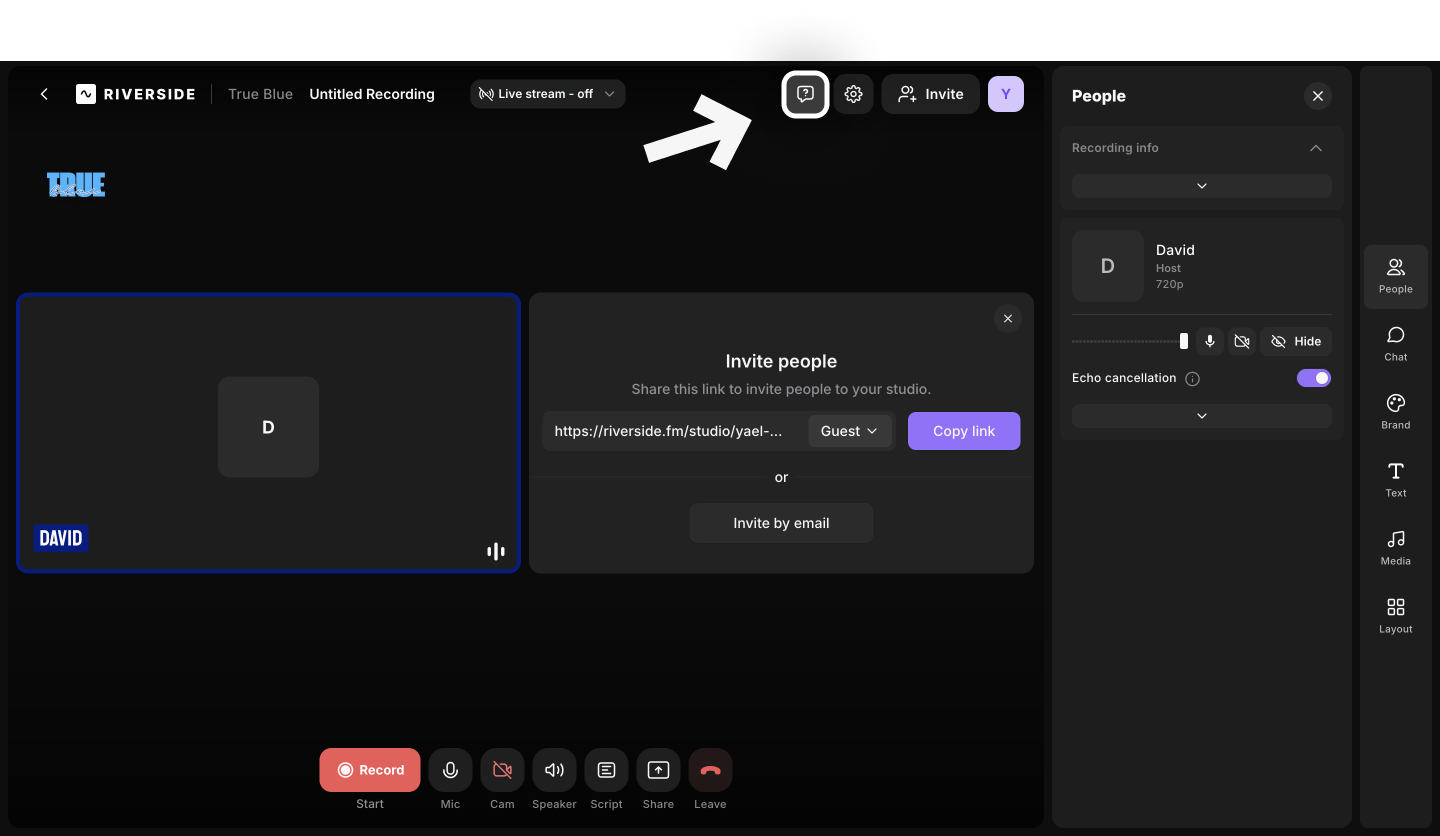
Task: Collapse the Recording info section
Action: [1315, 148]
